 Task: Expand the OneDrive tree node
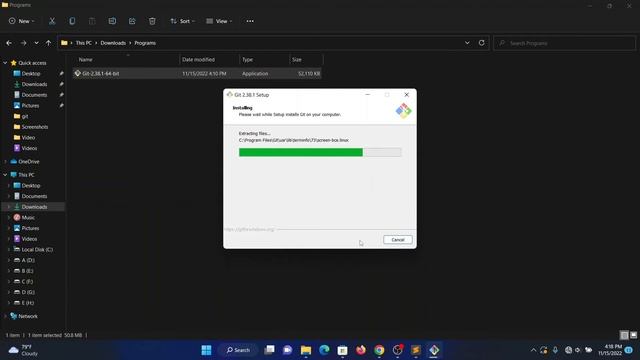click(5, 162)
